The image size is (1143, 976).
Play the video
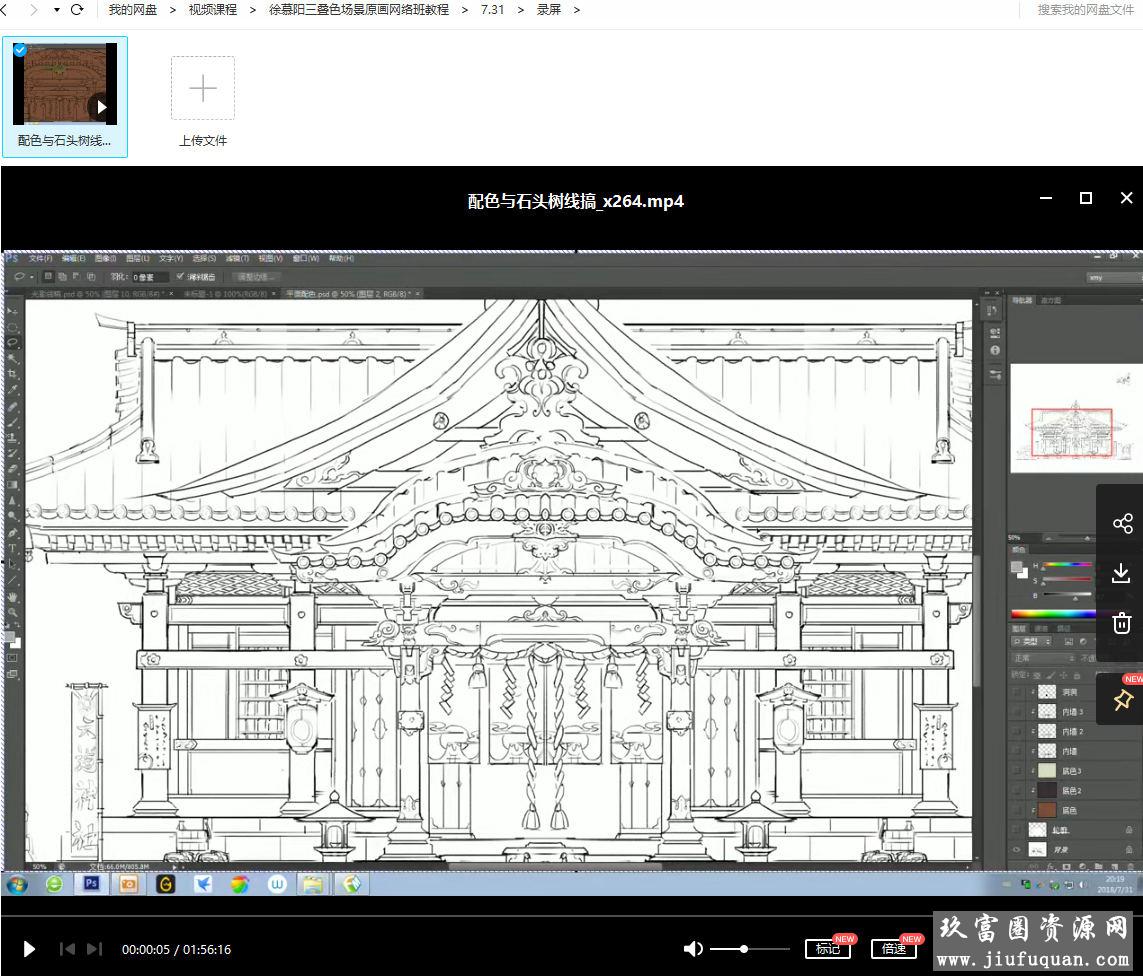[29, 949]
